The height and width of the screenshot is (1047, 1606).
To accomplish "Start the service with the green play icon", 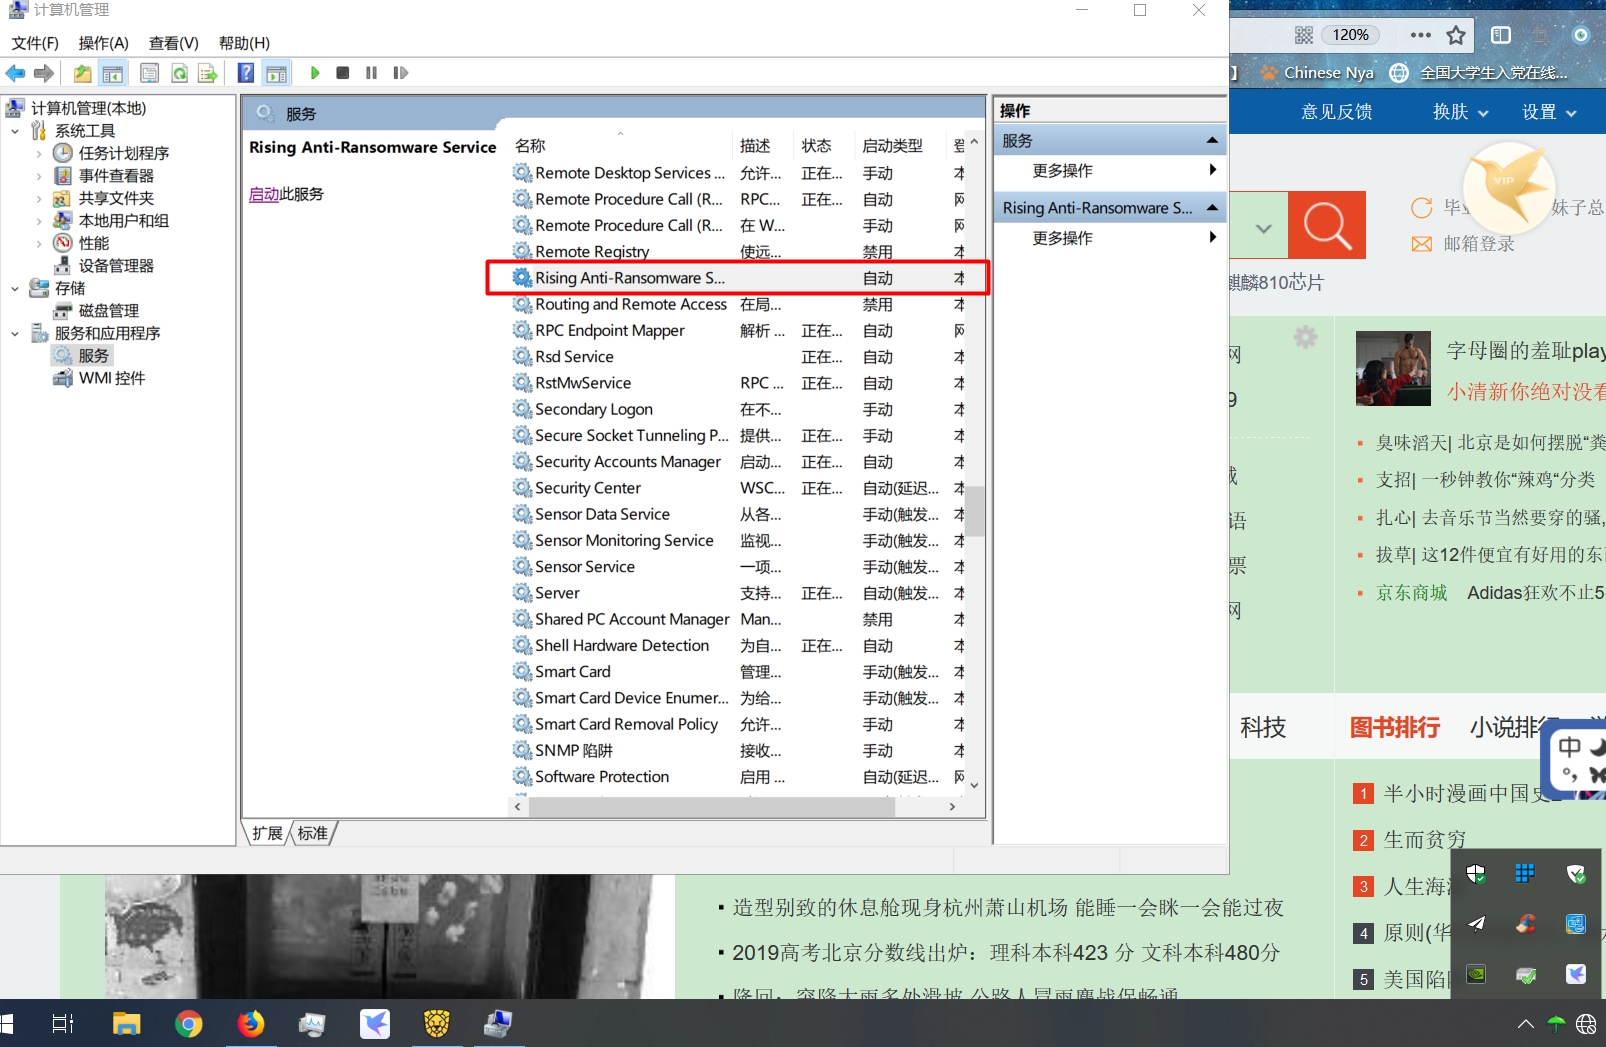I will [x=315, y=73].
